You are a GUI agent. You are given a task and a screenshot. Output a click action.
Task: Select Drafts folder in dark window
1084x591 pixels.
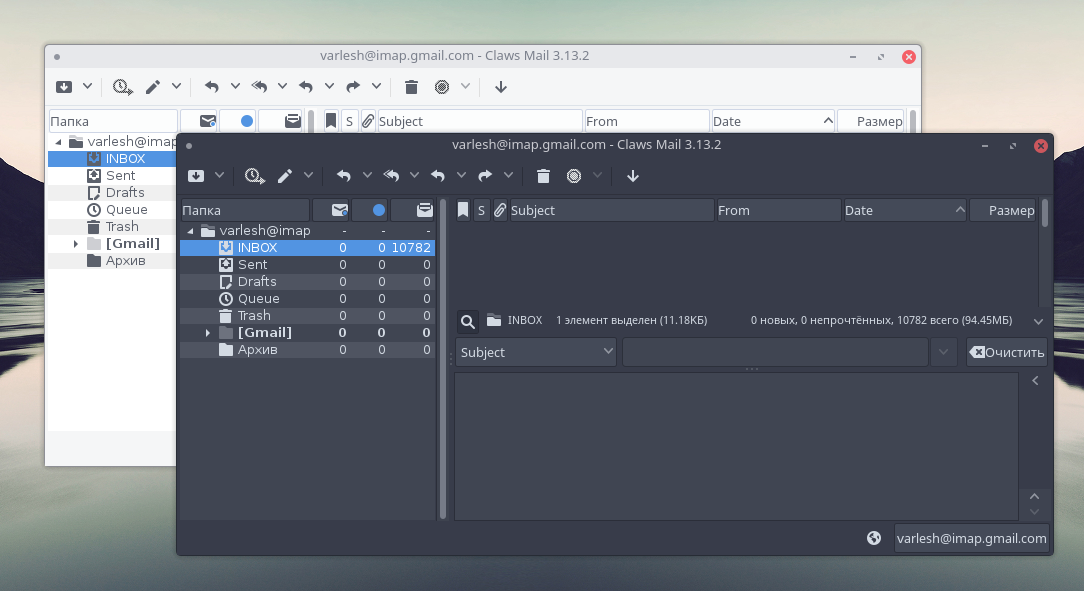308,281
